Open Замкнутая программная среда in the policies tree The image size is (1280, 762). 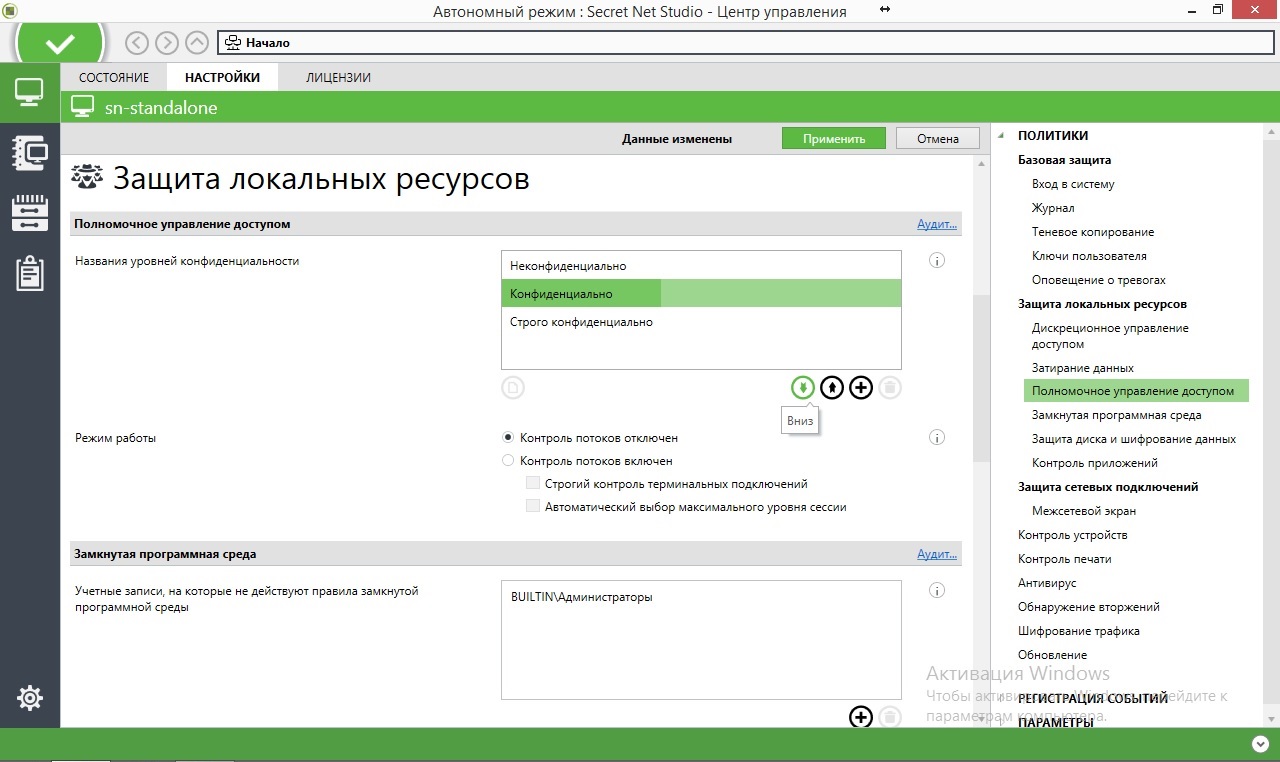[1117, 415]
